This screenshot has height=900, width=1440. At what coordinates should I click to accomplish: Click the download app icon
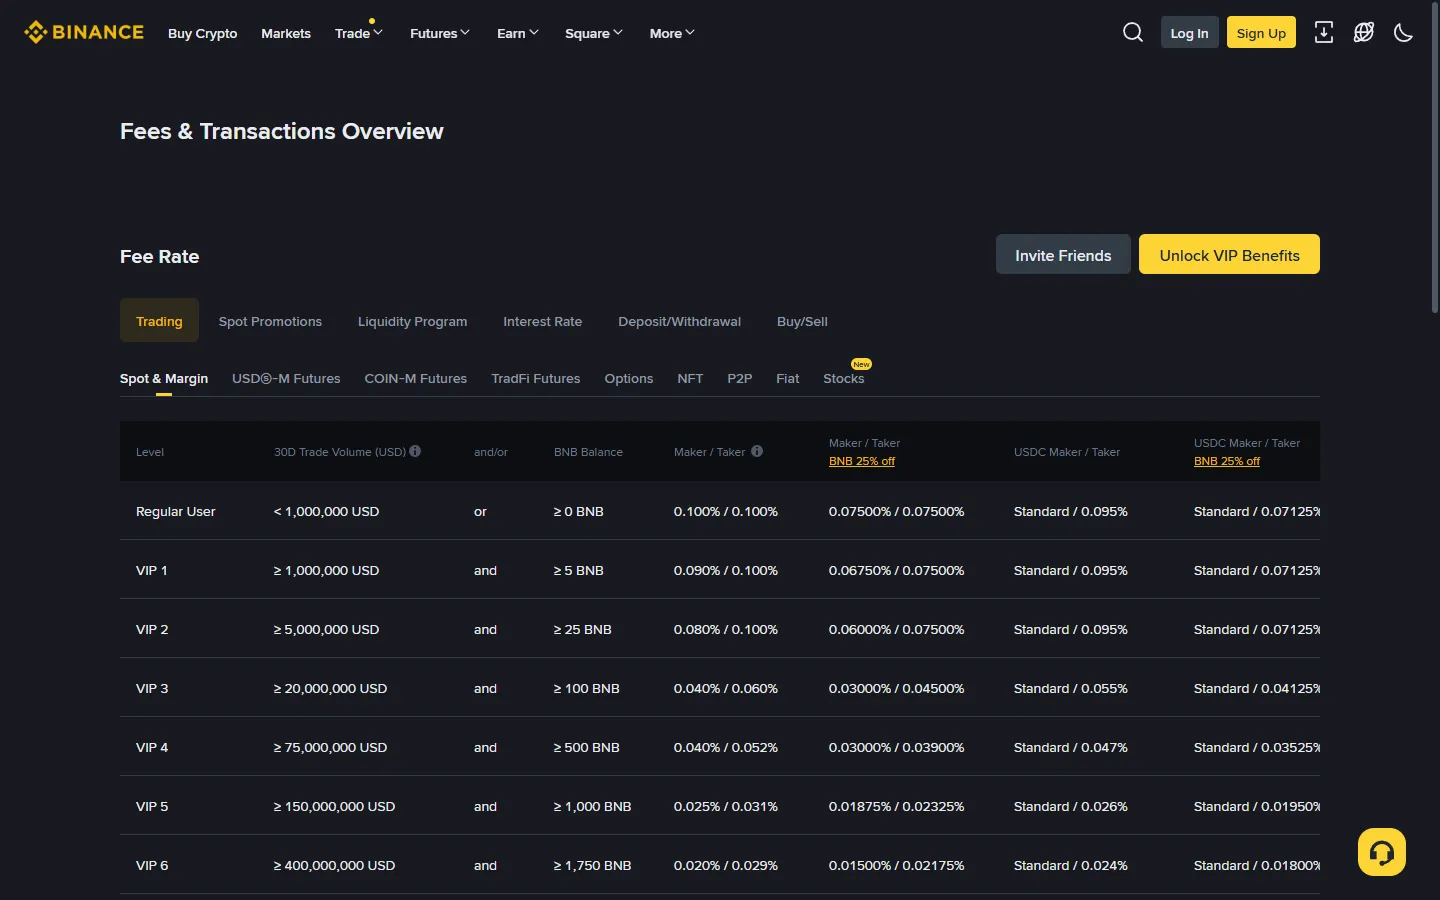tap(1324, 32)
